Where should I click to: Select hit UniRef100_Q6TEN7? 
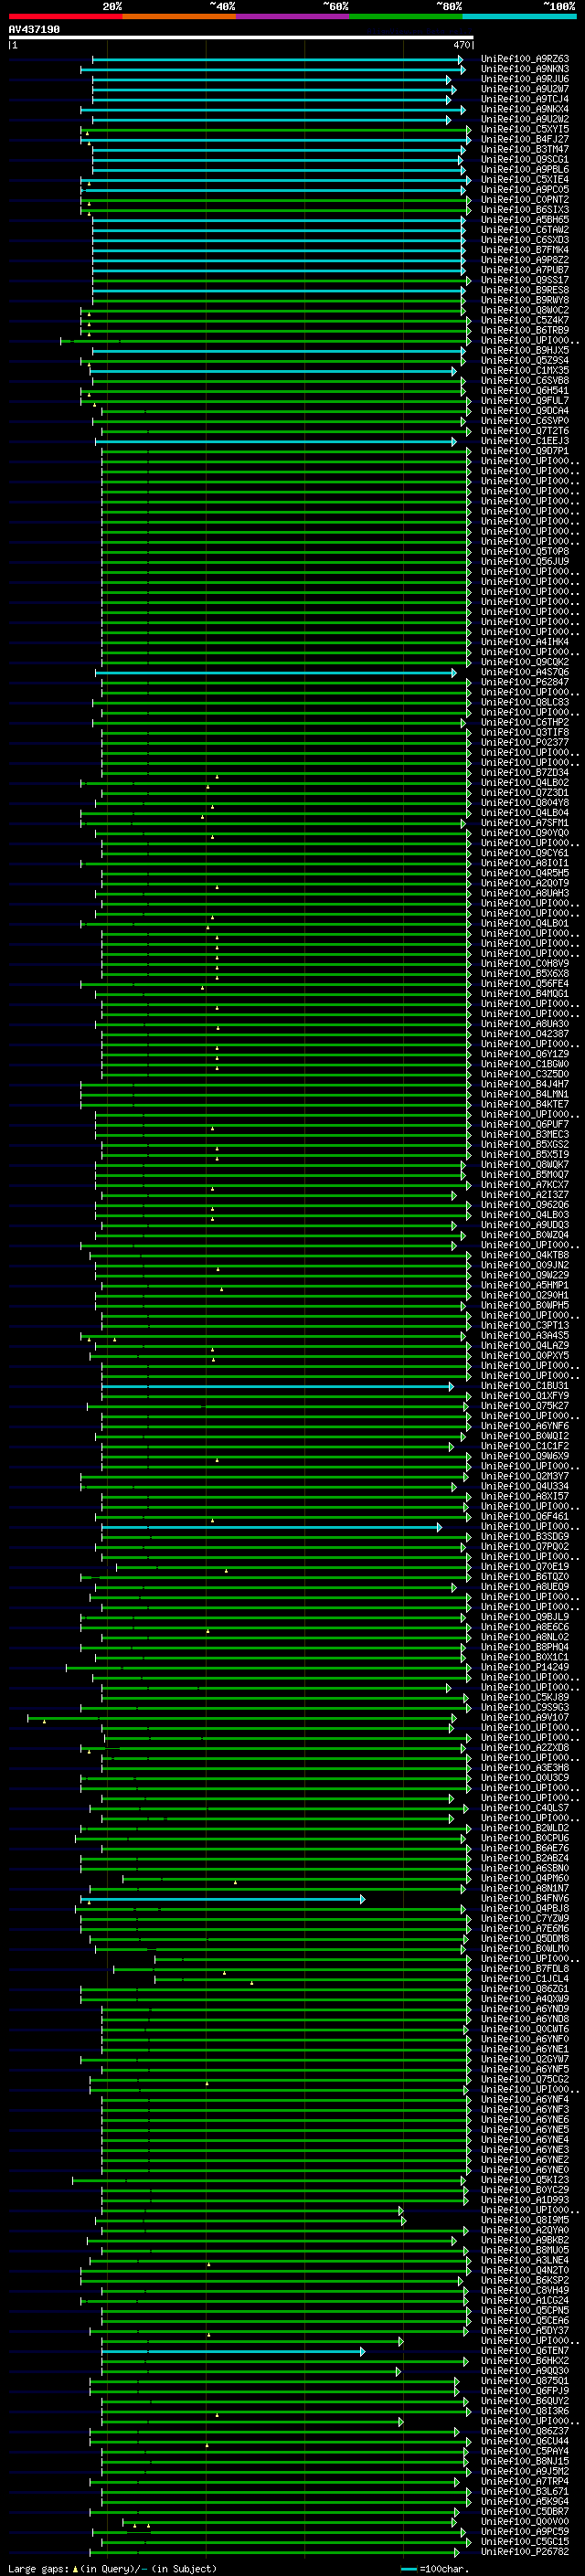click(525, 2351)
